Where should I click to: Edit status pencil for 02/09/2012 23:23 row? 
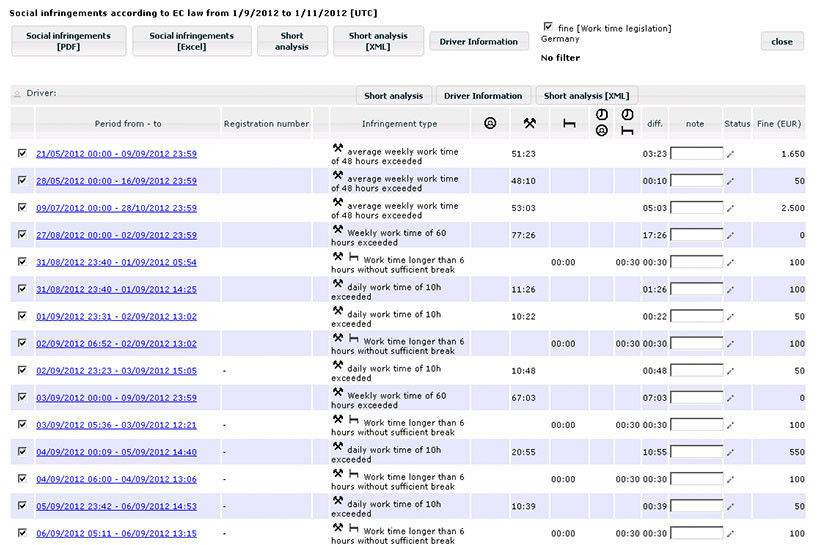pos(730,371)
